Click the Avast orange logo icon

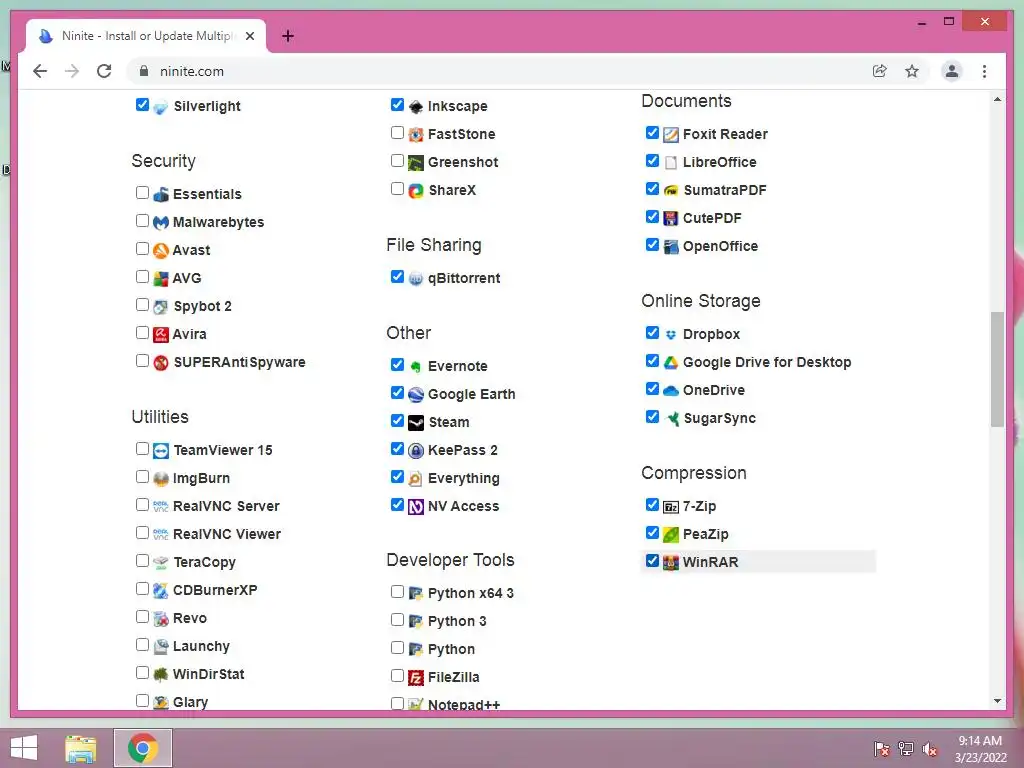(x=161, y=251)
